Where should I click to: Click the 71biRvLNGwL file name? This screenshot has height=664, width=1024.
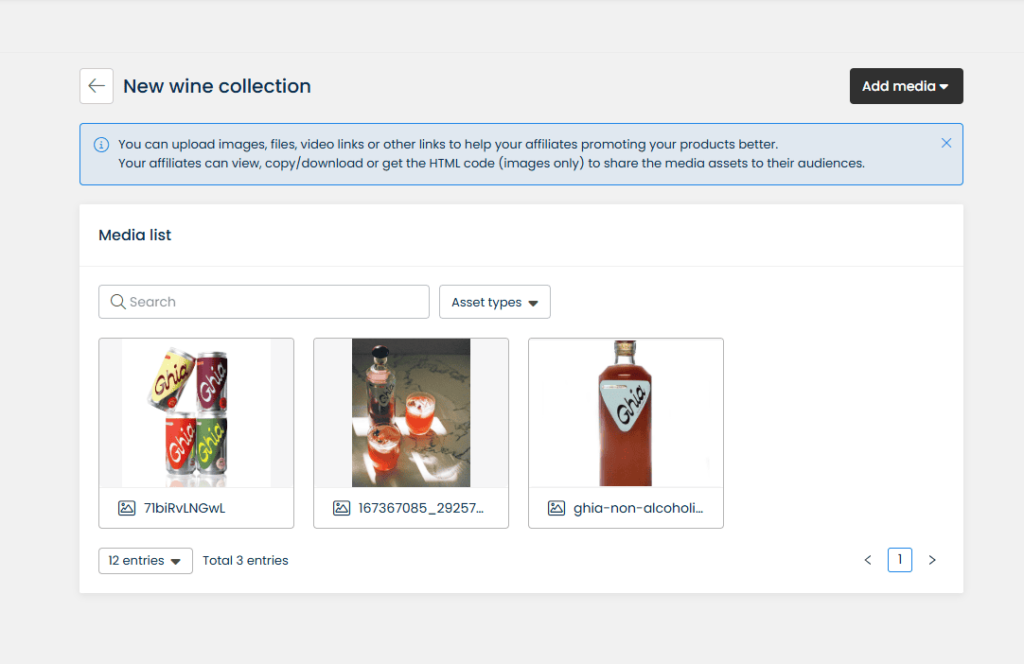[x=185, y=508]
